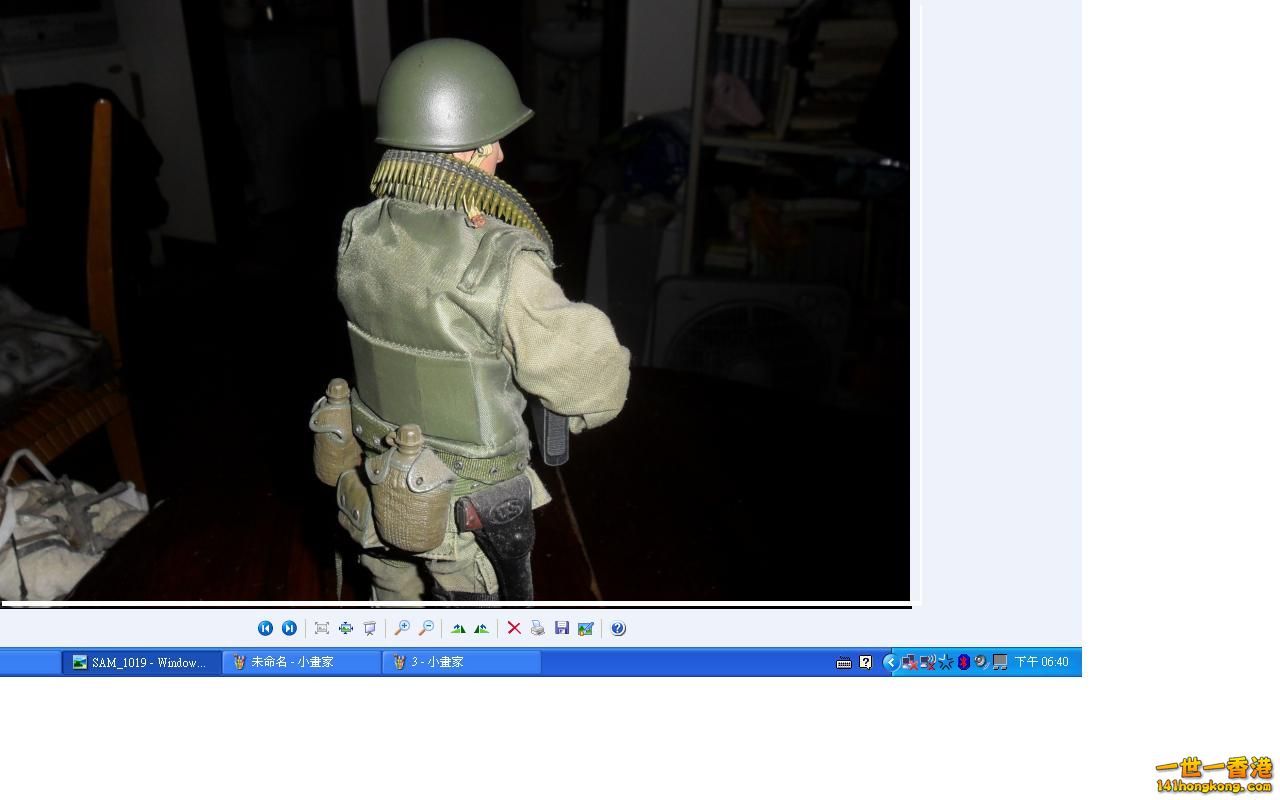Image resolution: width=1280 pixels, height=800 pixels.
Task: Open the viewer Help button
Action: [618, 628]
